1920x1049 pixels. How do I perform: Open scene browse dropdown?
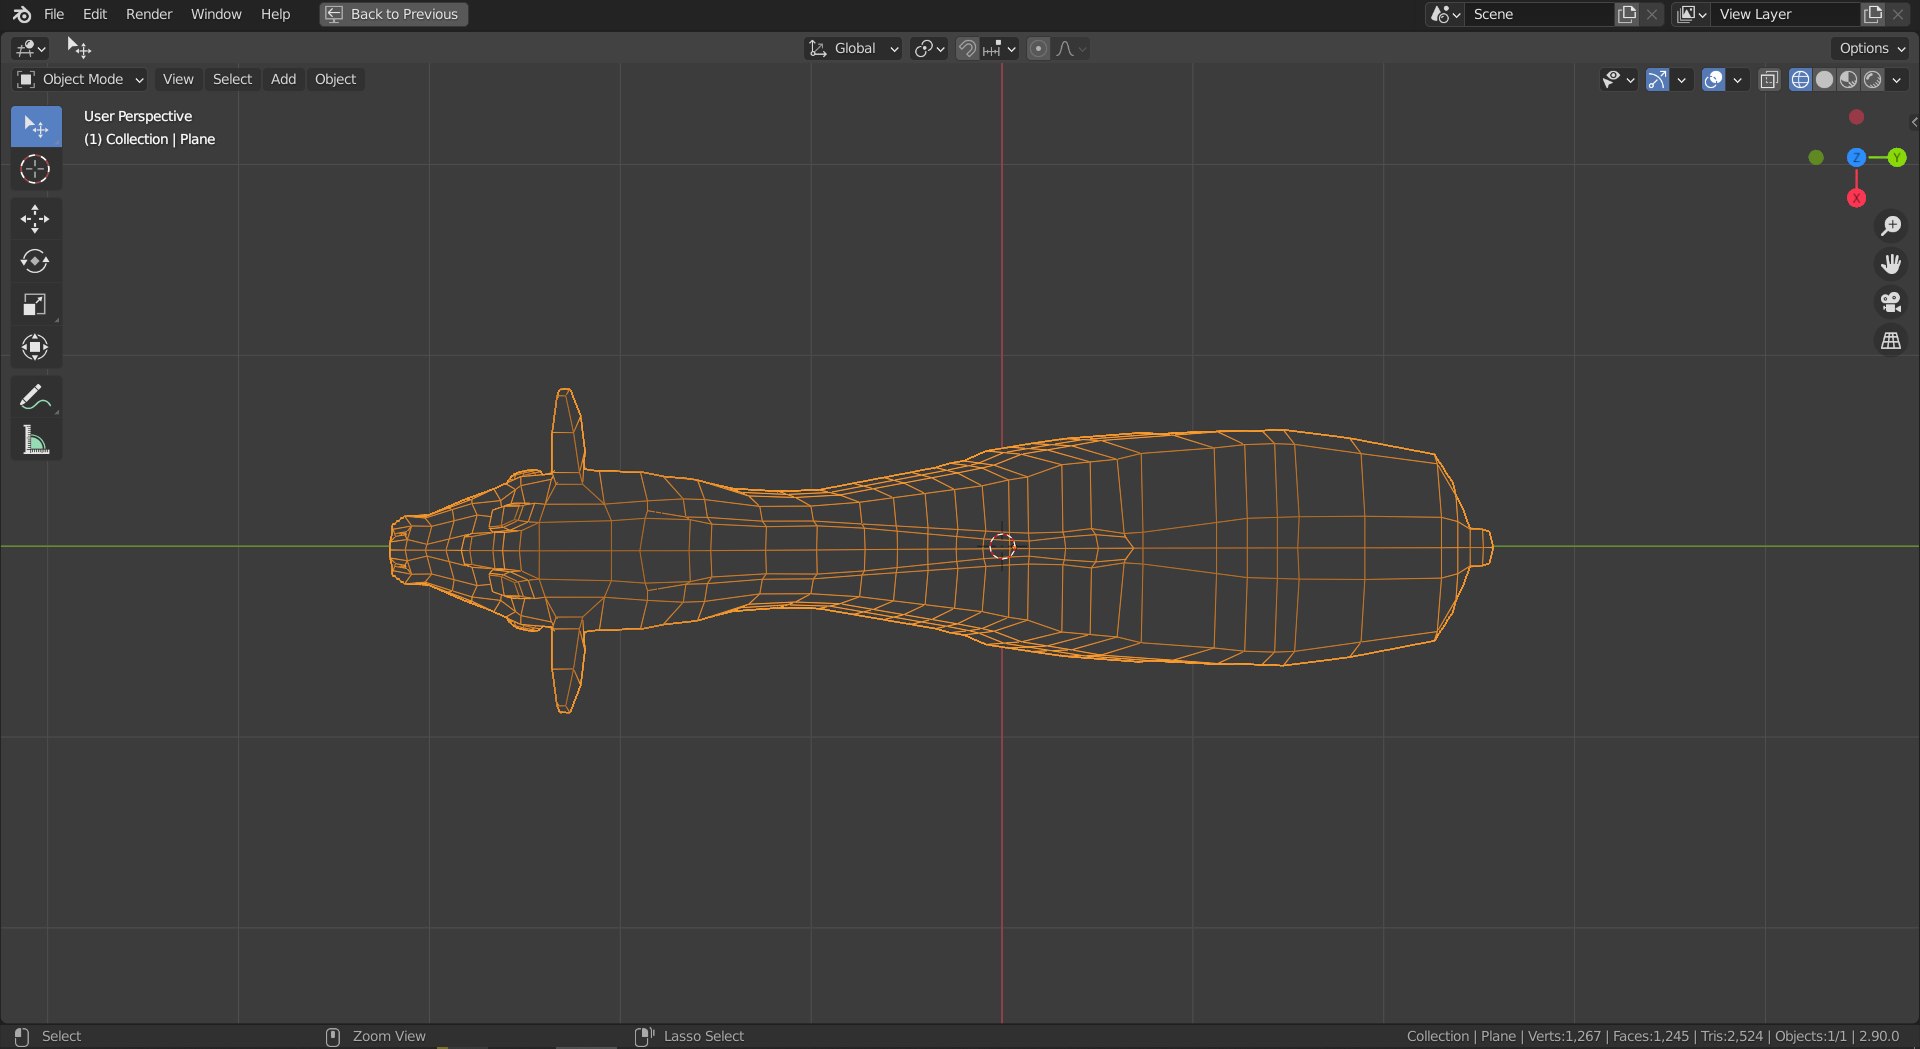1445,14
